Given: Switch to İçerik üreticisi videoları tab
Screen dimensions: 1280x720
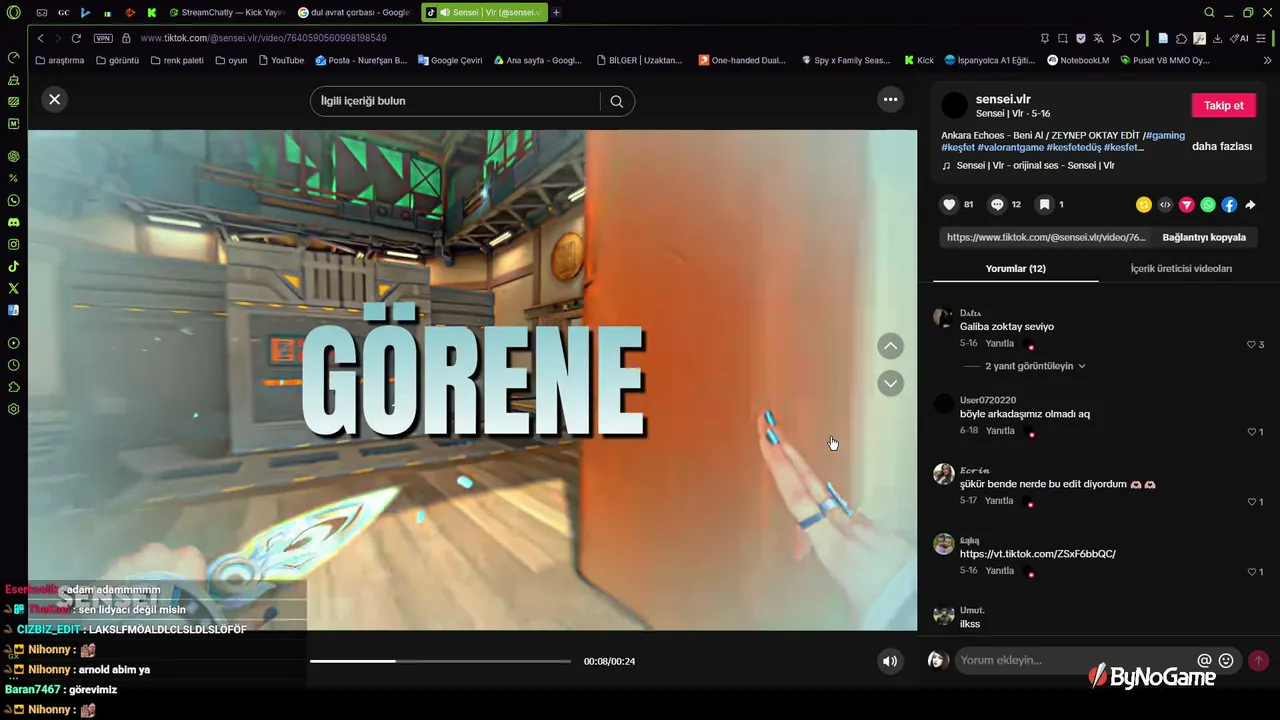Looking at the screenshot, I should pyautogui.click(x=1181, y=269).
